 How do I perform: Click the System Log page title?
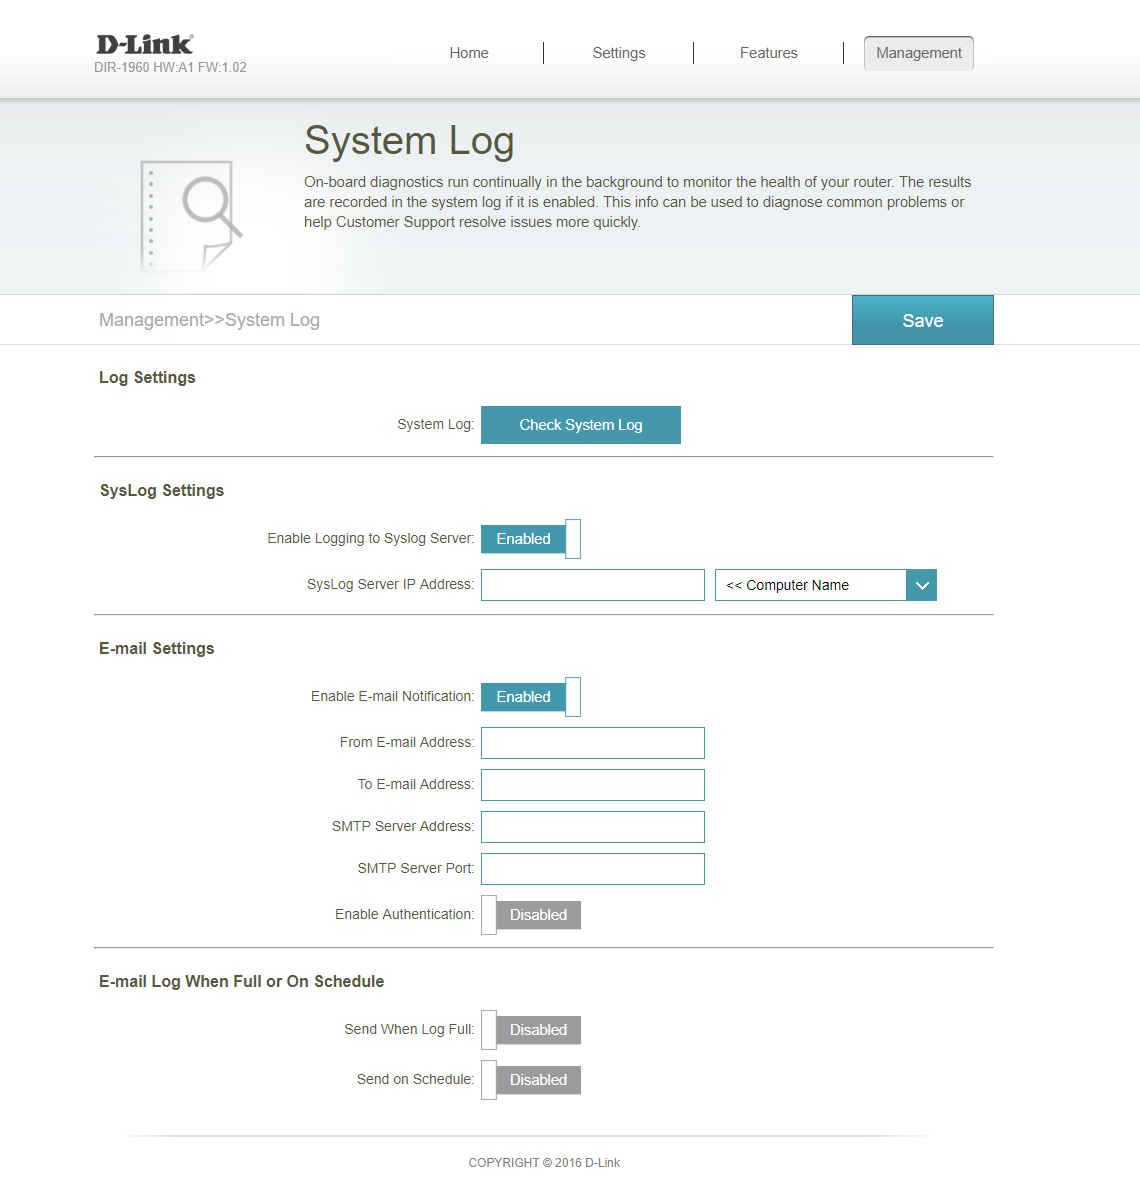(x=409, y=141)
